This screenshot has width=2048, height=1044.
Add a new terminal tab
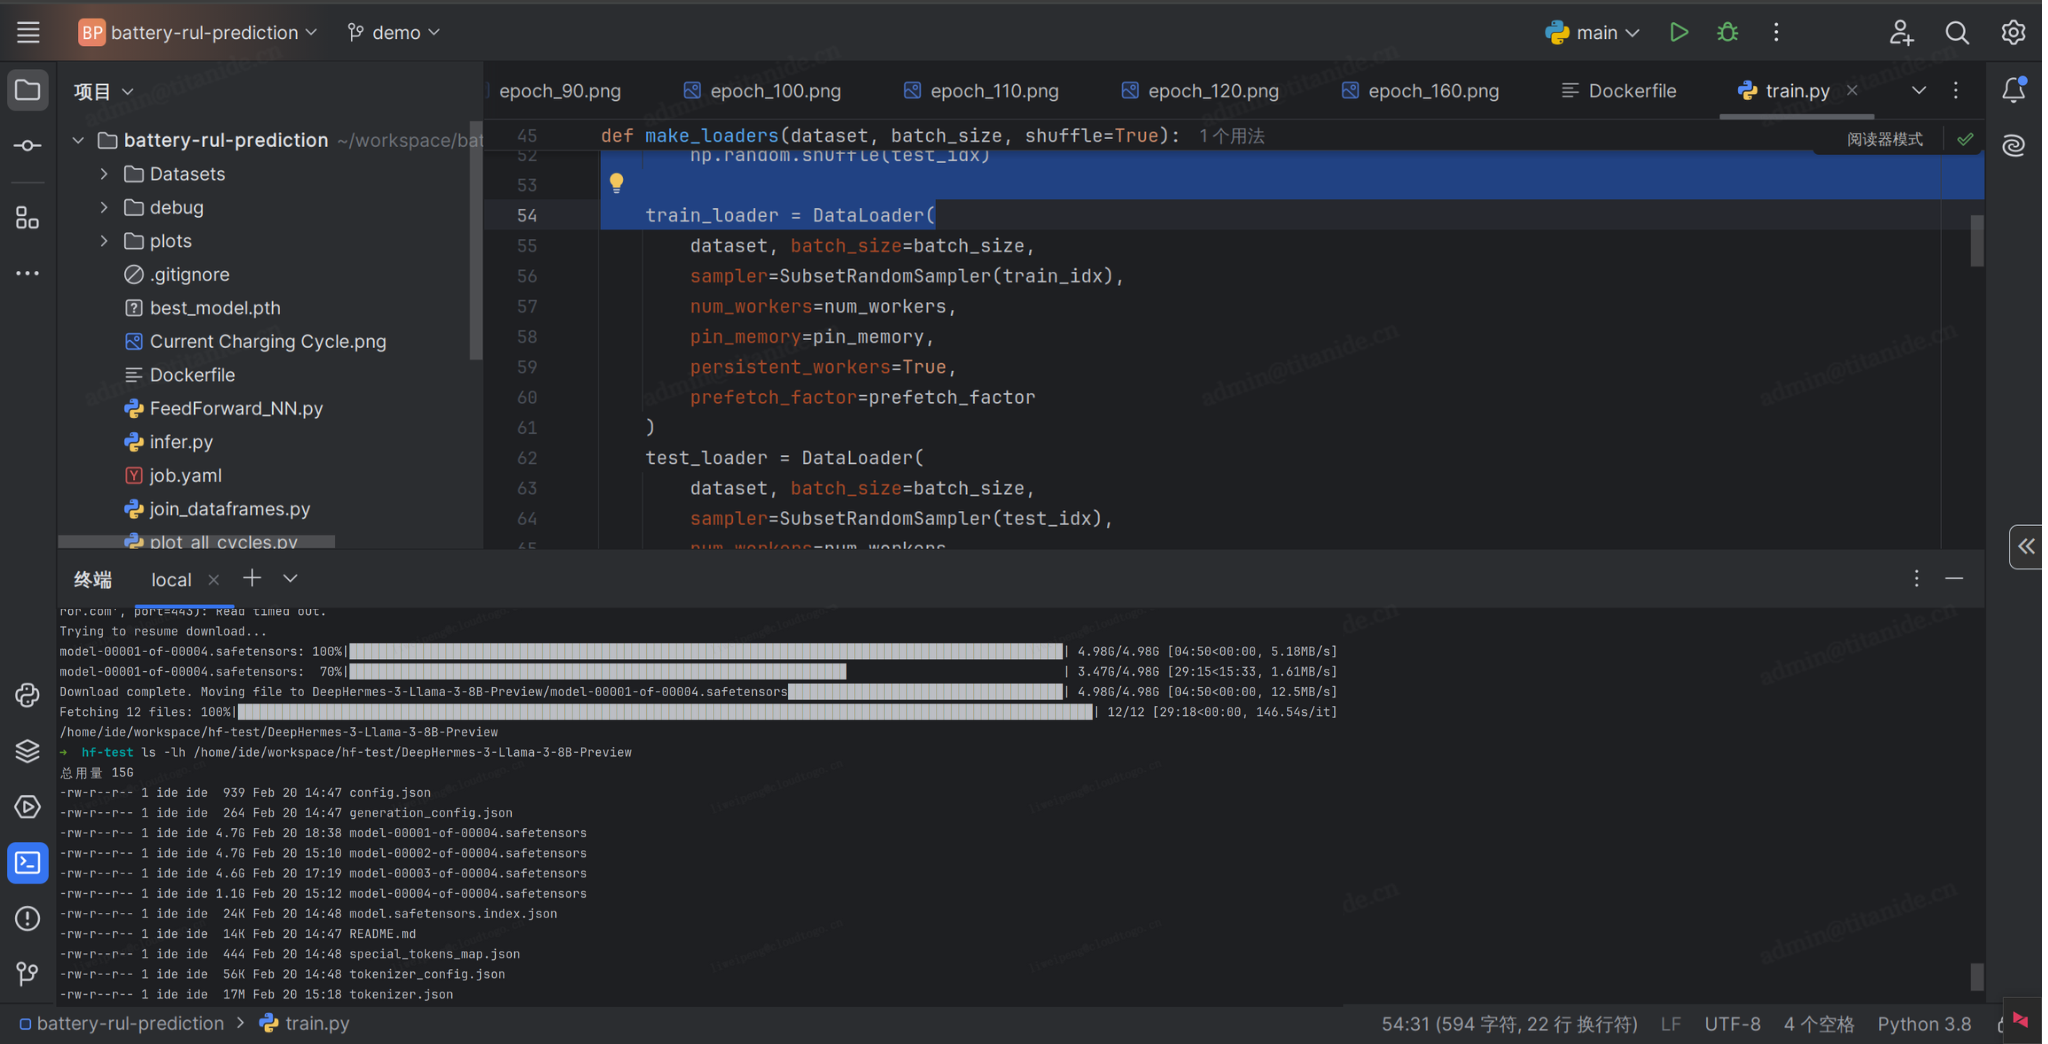[252, 578]
